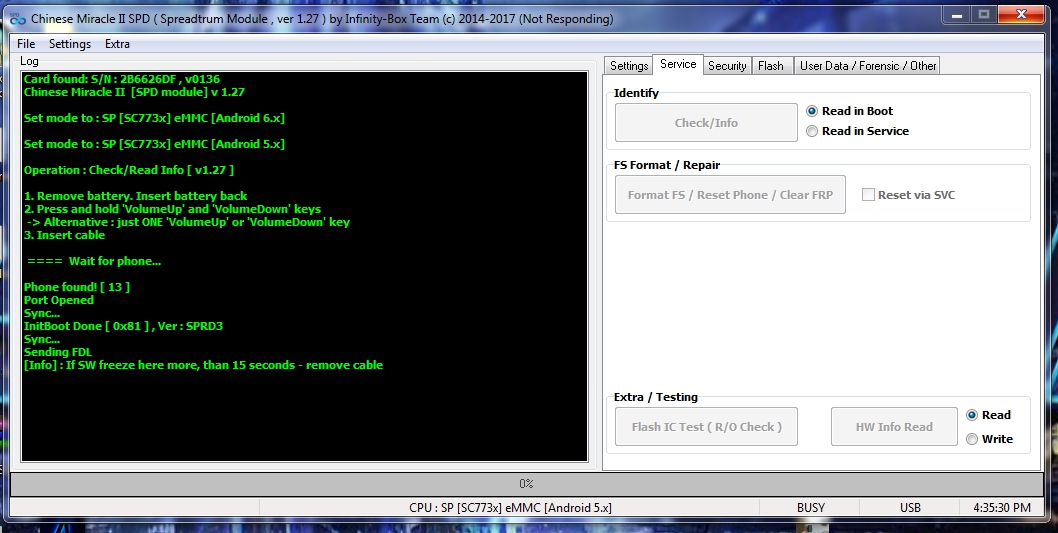Screen dimensions: 1058x533
Task: Click 'Set mode to' Android 6.x log line
Action: 154,118
